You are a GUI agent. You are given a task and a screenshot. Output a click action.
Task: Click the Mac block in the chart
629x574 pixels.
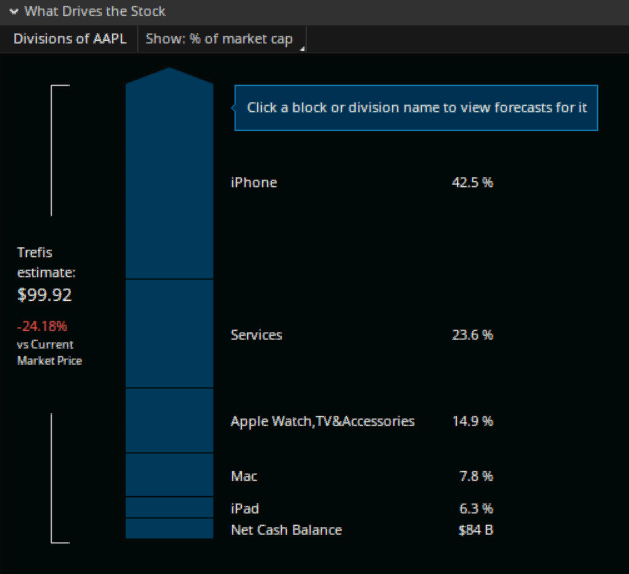click(x=169, y=475)
